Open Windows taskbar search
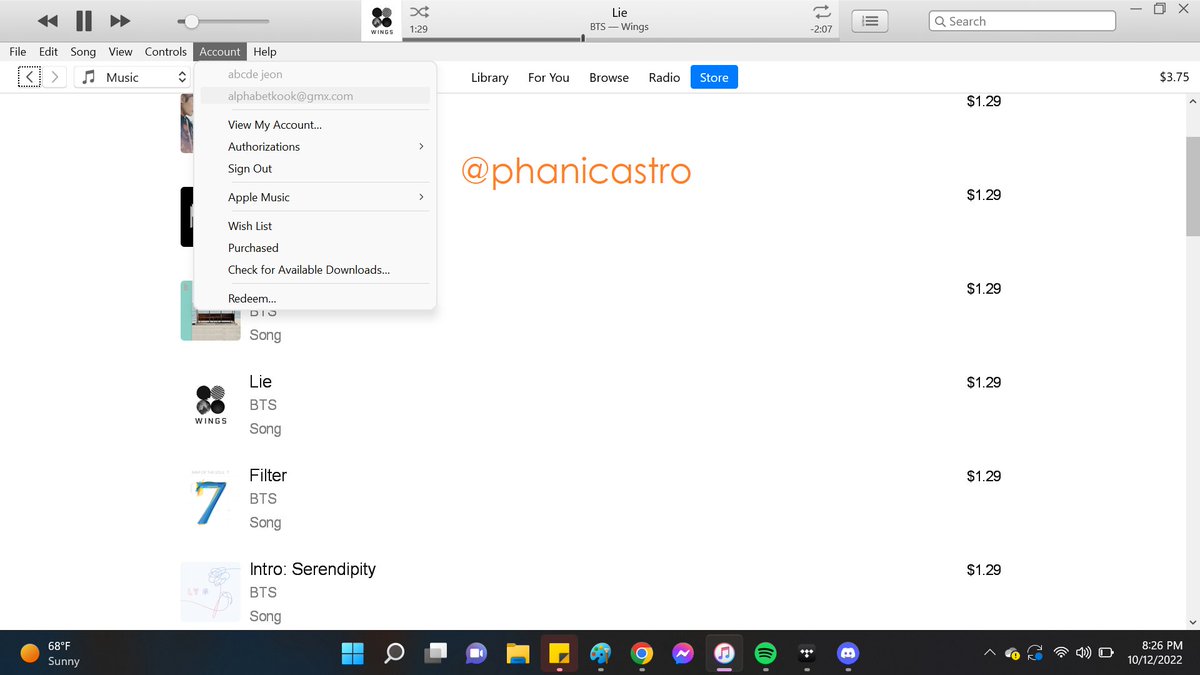The image size is (1200, 675). pyautogui.click(x=394, y=653)
